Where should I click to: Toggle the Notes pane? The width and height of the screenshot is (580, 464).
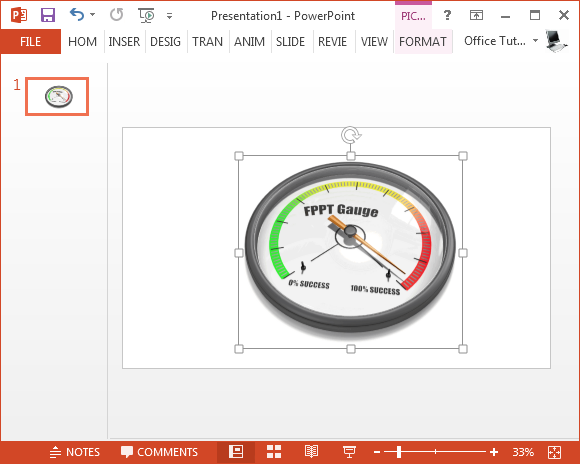75,452
